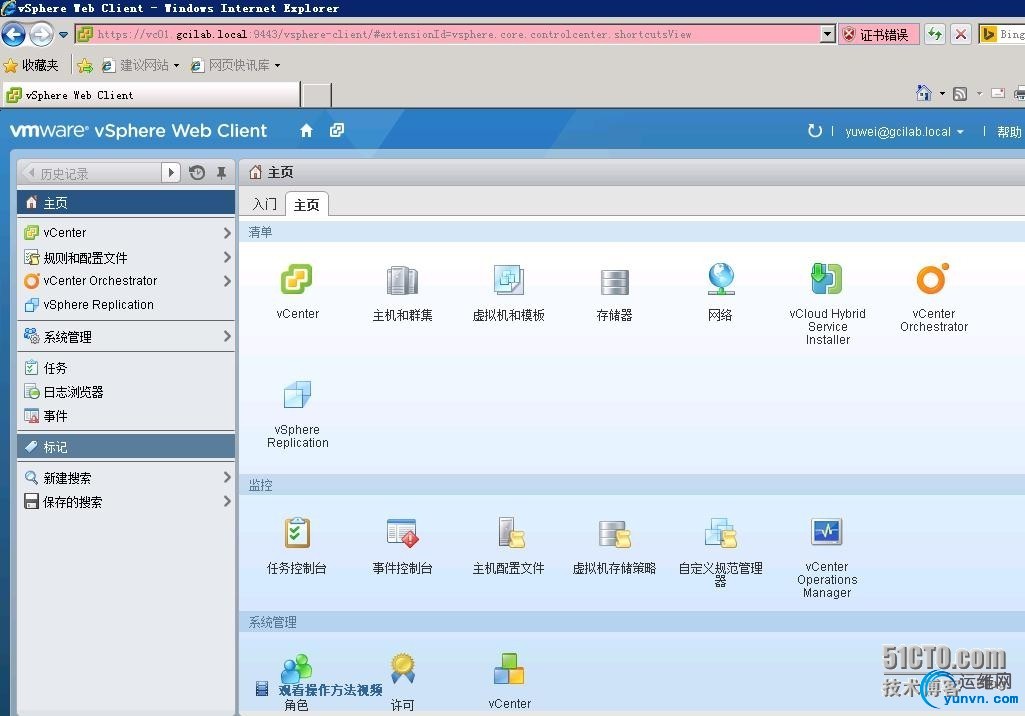The image size is (1025, 716).
Task: Click the browser stop (X) button
Action: click(961, 34)
